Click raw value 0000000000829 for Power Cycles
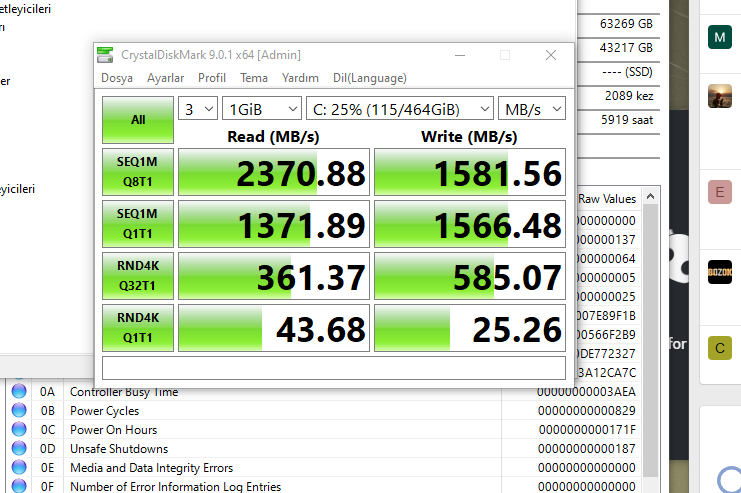 pos(586,411)
